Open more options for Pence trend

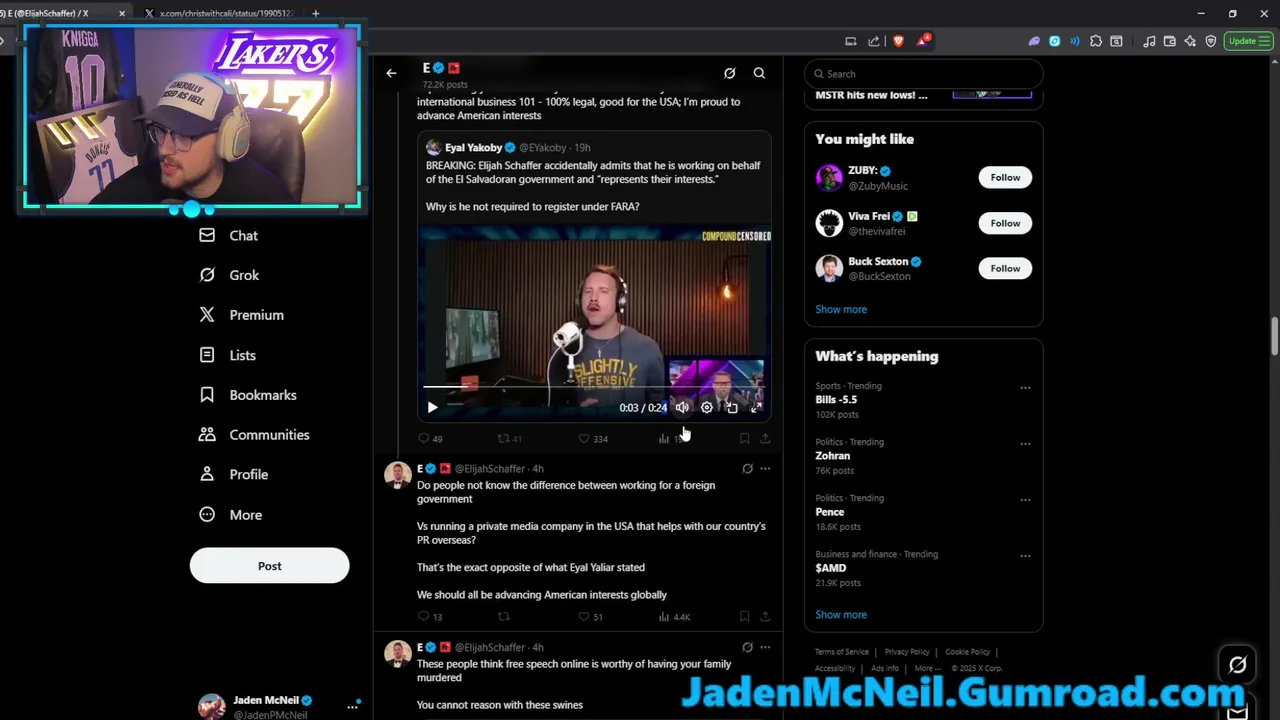1025,499
